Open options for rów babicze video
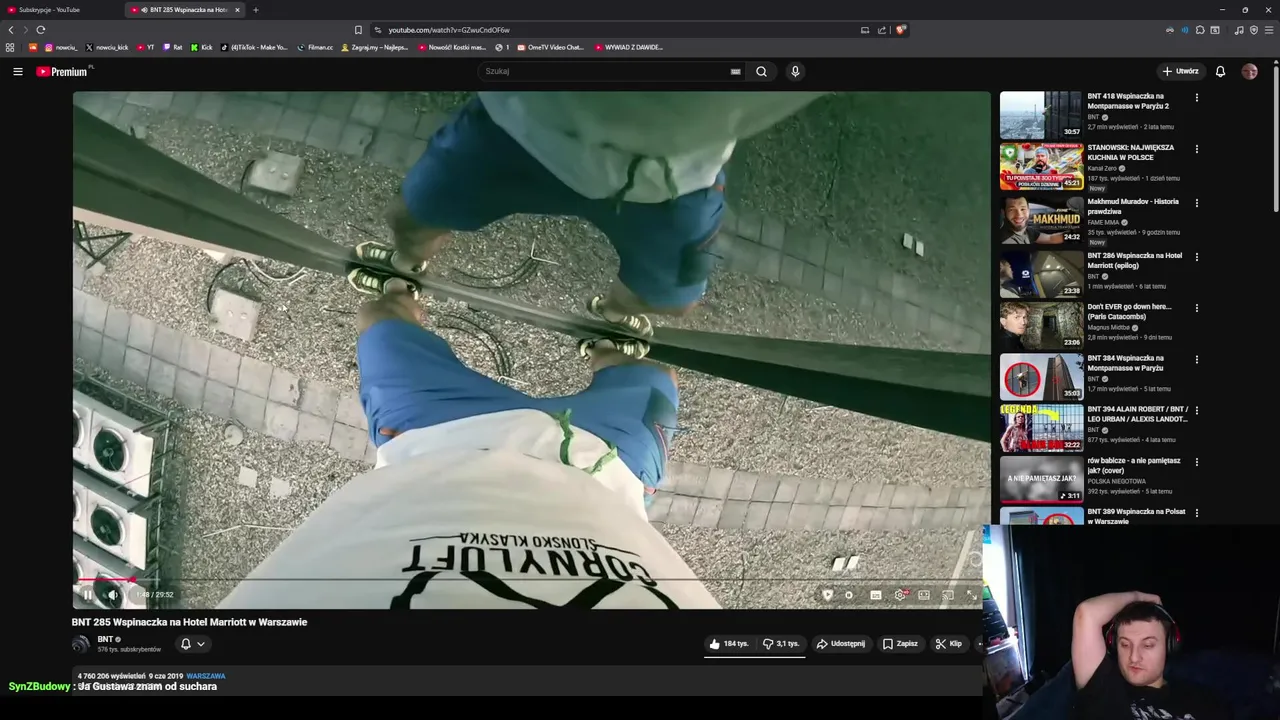The height and width of the screenshot is (720, 1280). point(1196,462)
